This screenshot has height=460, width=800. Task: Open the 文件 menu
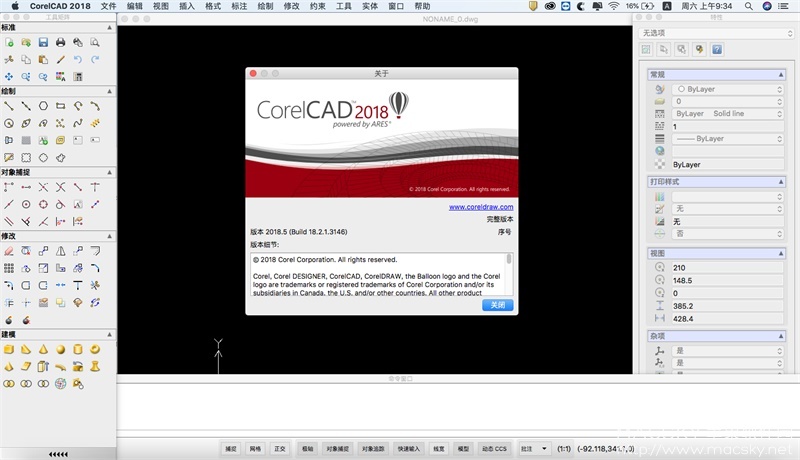108,6
